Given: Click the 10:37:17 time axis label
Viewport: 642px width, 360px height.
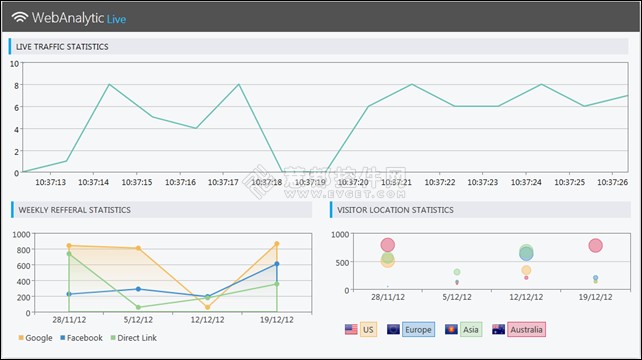Looking at the screenshot, I should 223,182.
